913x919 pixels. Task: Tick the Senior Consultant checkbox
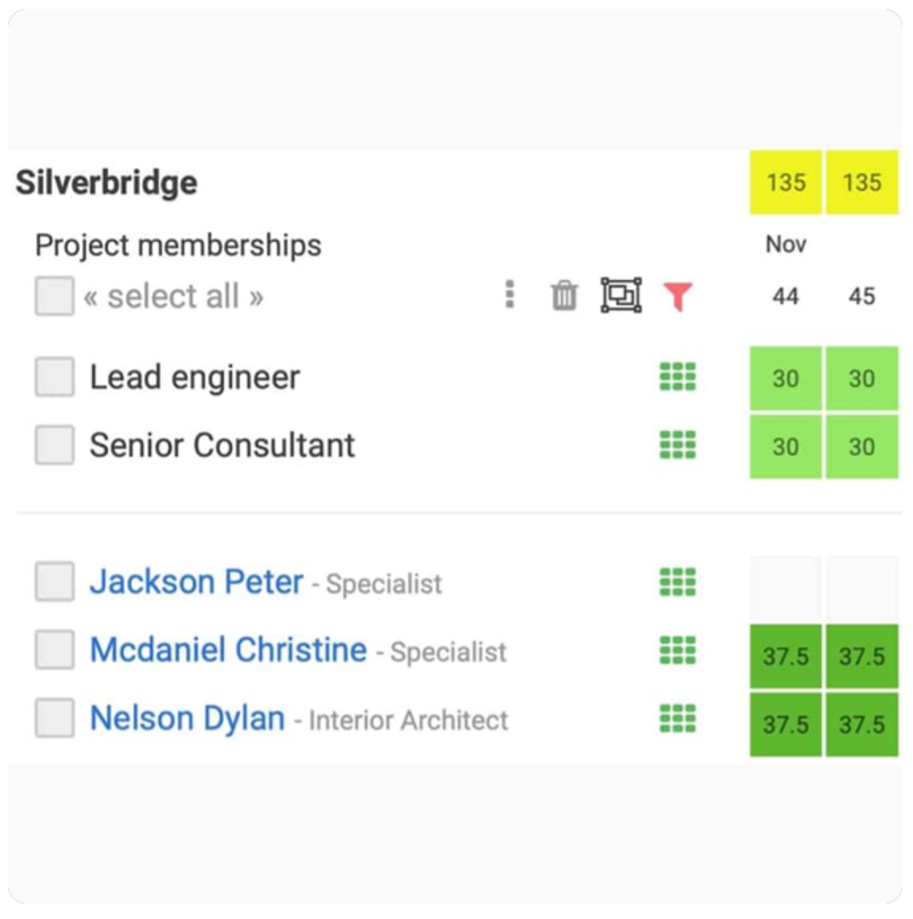click(54, 445)
